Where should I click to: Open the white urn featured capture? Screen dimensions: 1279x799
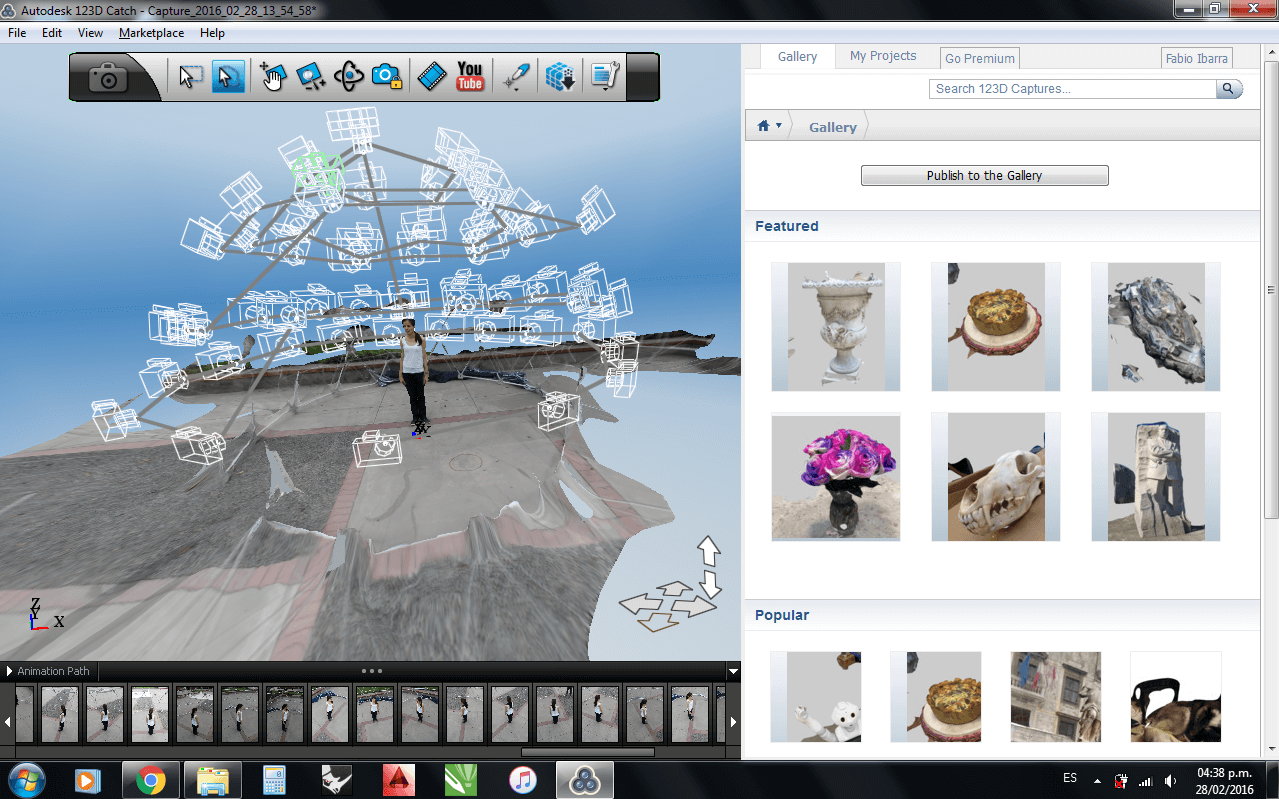[x=836, y=326]
